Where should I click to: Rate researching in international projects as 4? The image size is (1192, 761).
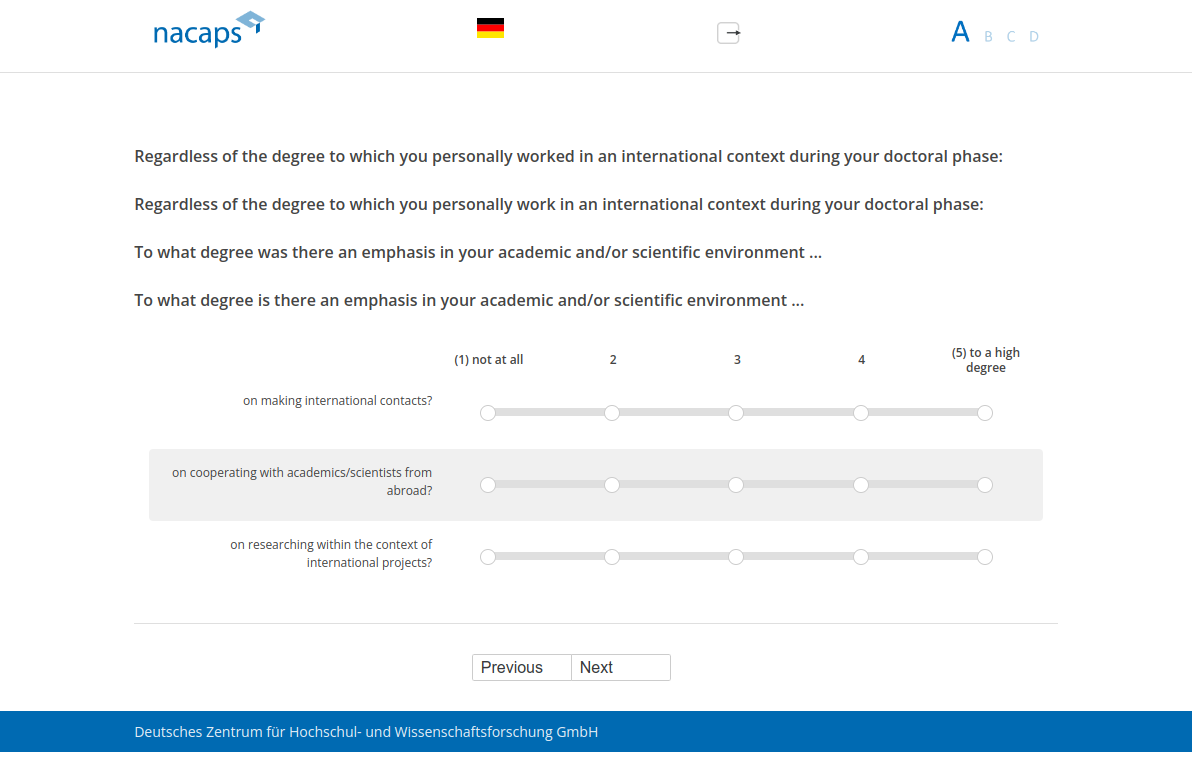coord(861,557)
